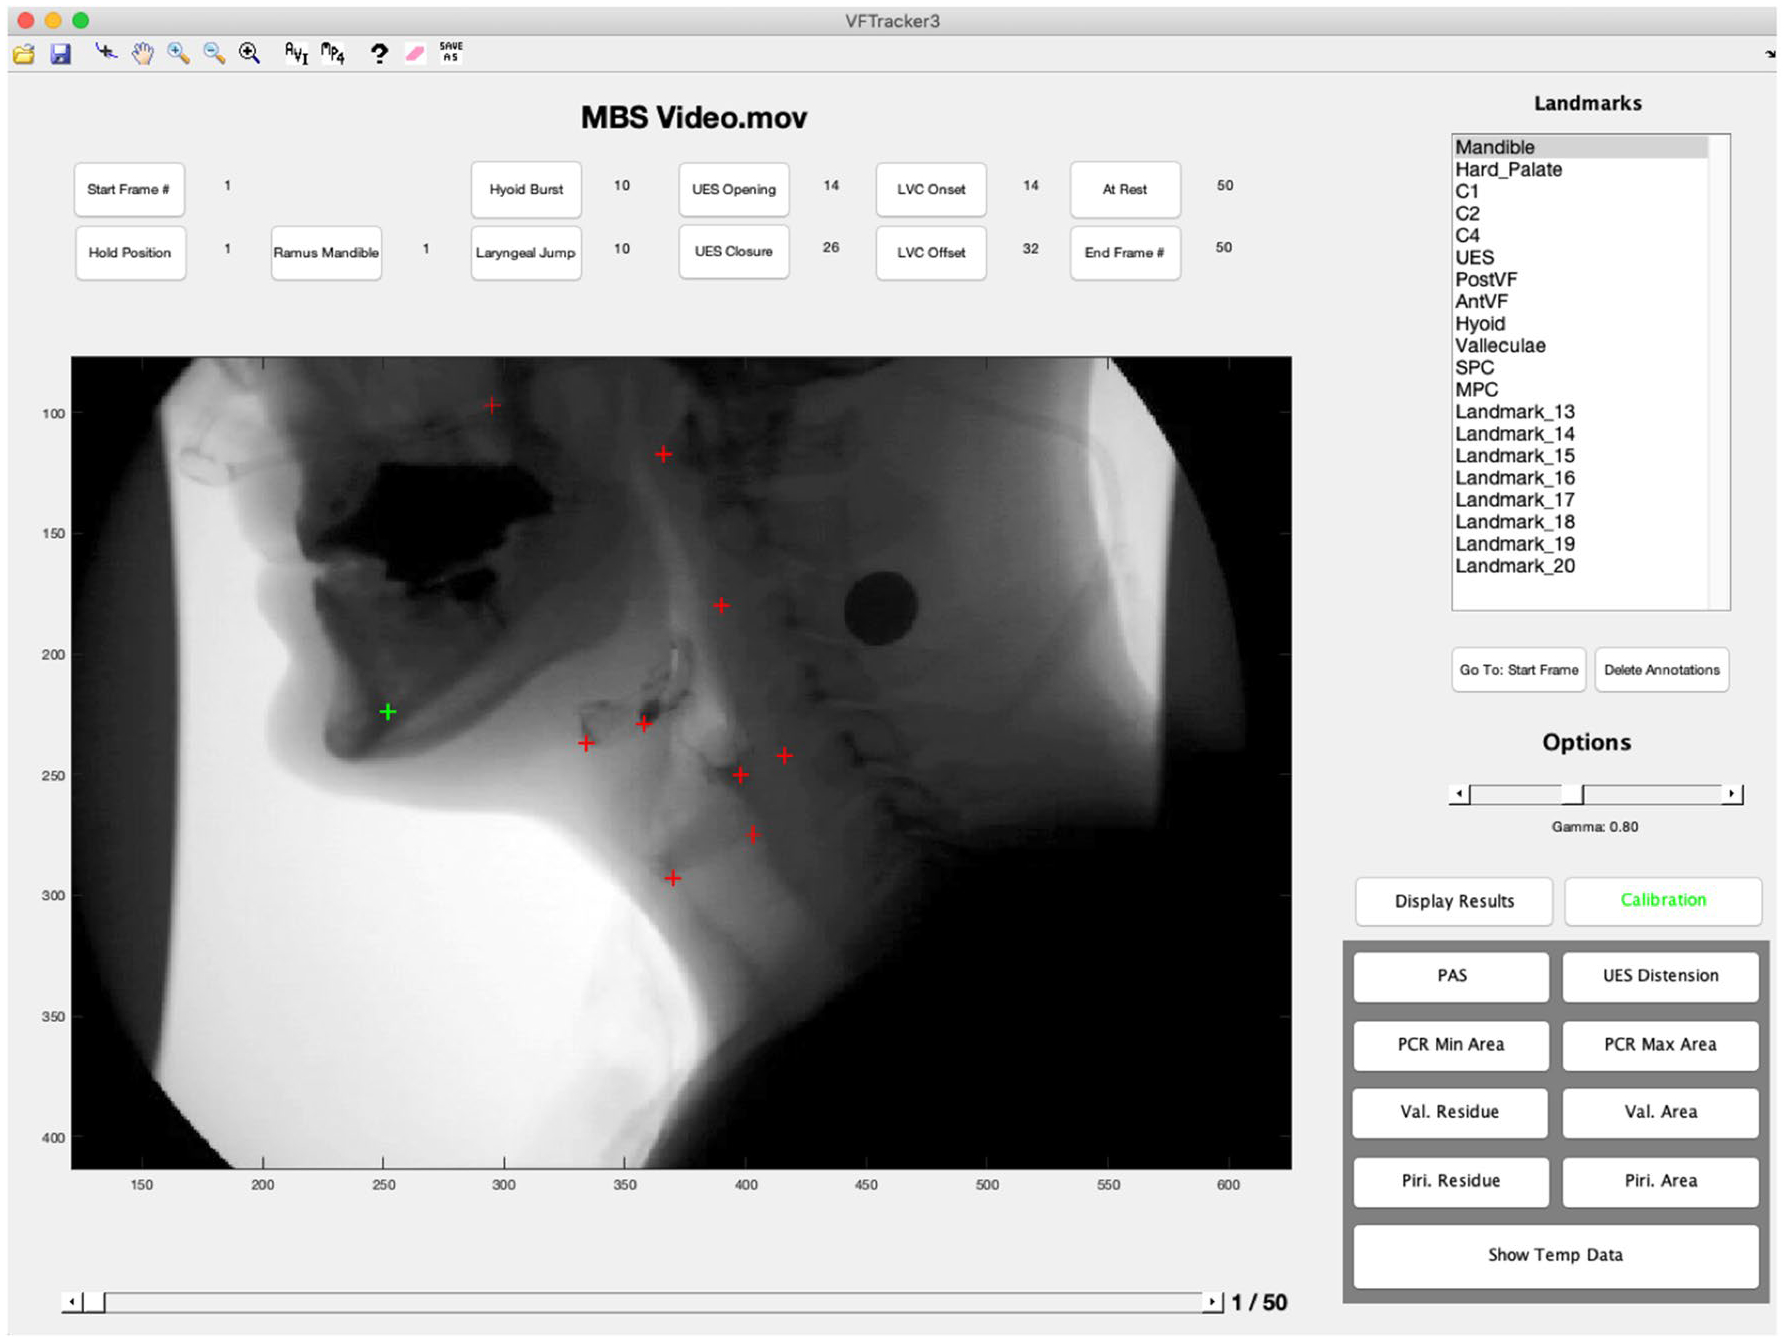Click the Gamma slider thumb
Viewport: 1786px width, 1342px height.
click(x=1573, y=795)
